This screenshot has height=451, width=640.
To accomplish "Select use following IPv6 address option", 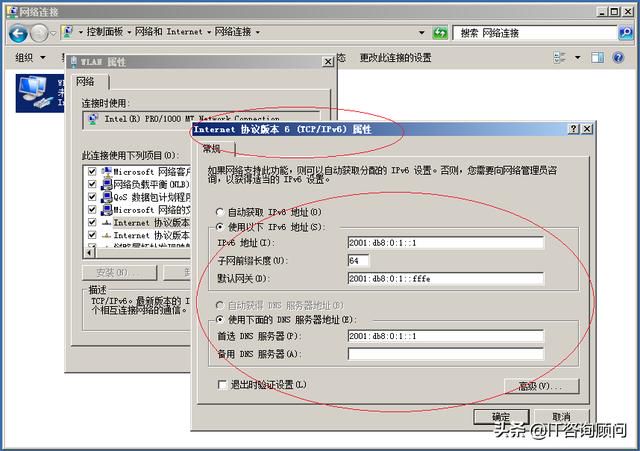I will pyautogui.click(x=220, y=227).
